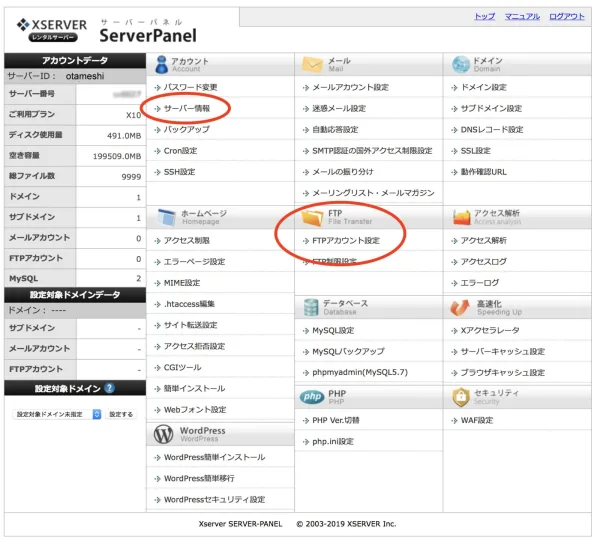
Task: Open PHP Ver.切替
Action: 336,420
